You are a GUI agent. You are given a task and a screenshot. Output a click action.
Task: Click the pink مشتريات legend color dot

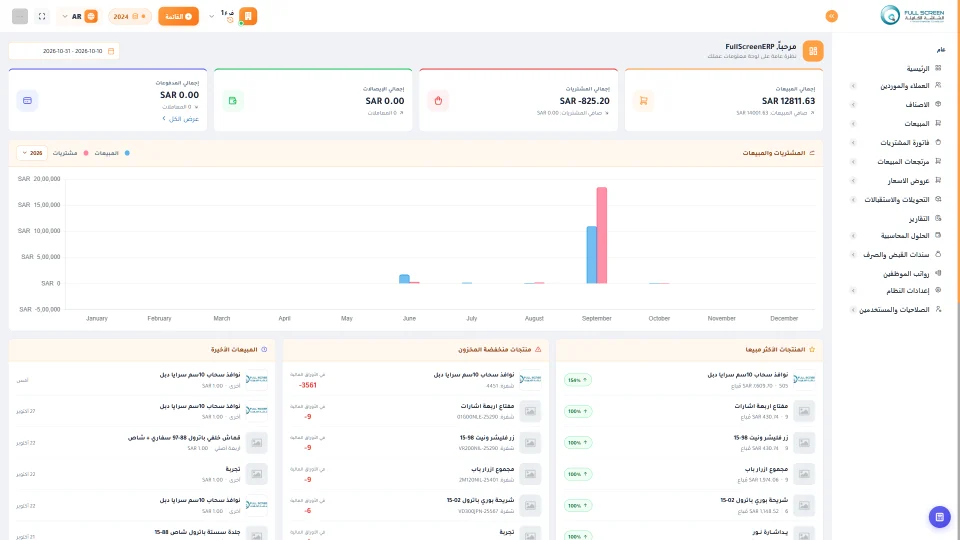click(86, 153)
